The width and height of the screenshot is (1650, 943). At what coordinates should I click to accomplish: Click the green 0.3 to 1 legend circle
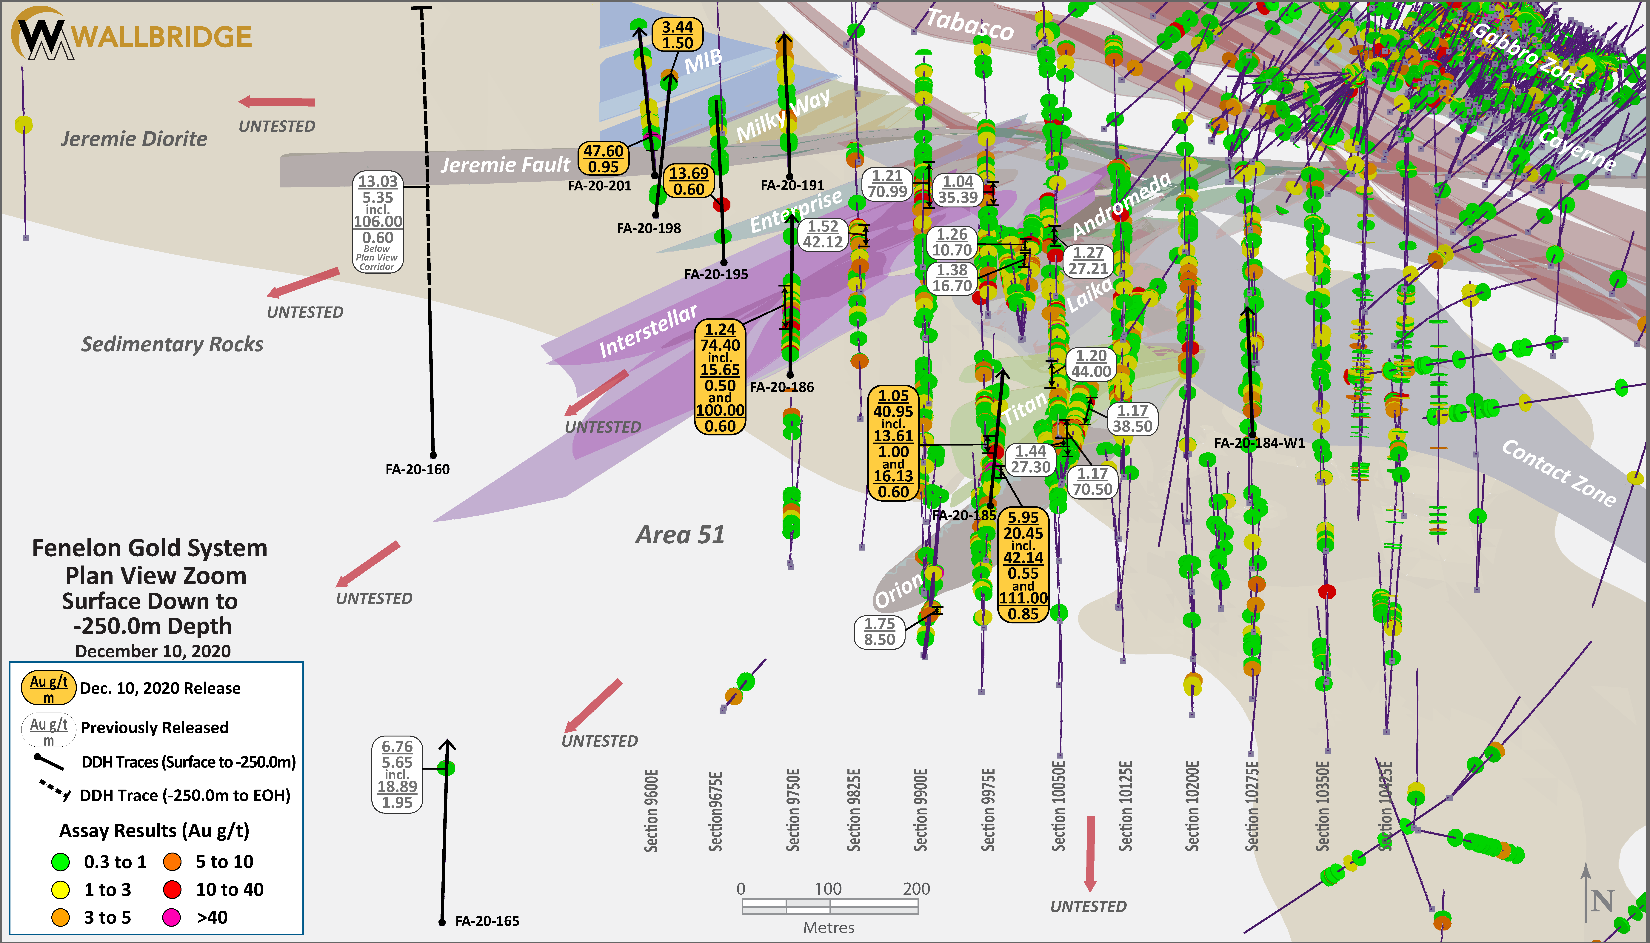coord(61,862)
